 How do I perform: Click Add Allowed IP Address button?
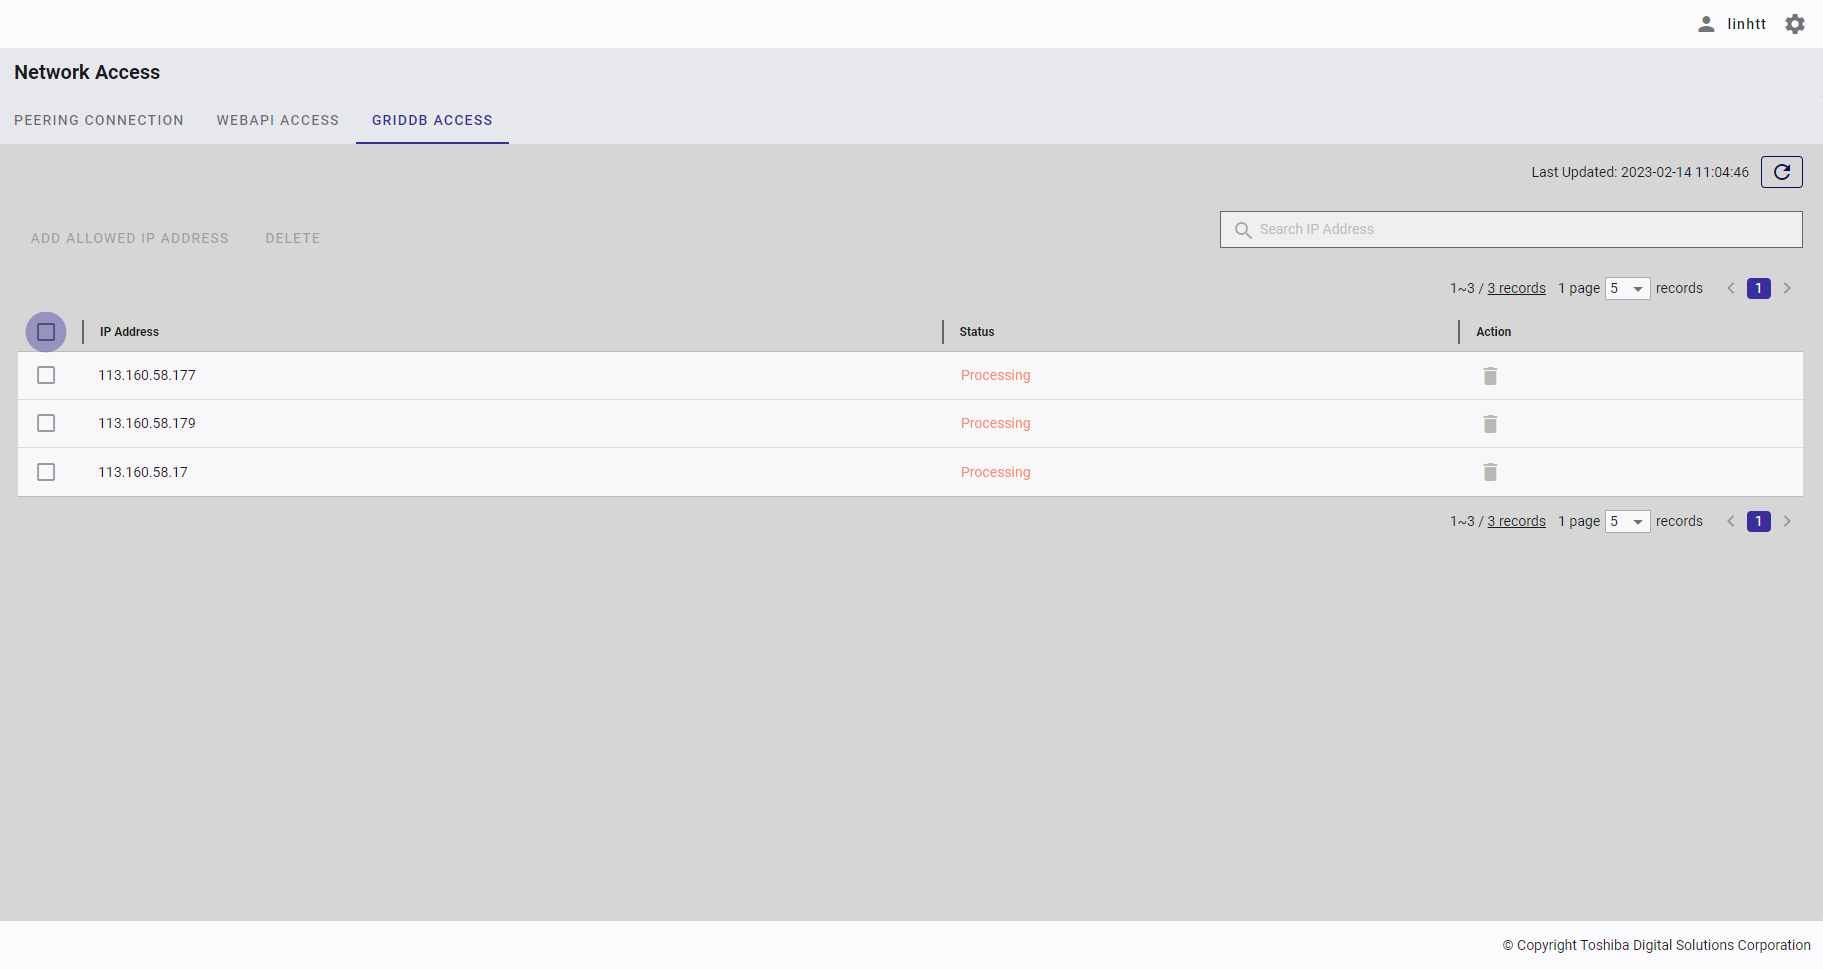coord(130,238)
